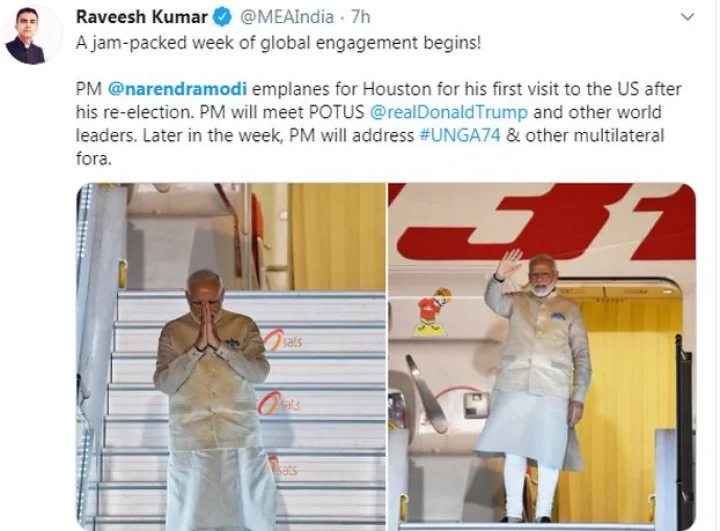
Task: Click the topmost sats logo on stairs
Action: tap(283, 340)
